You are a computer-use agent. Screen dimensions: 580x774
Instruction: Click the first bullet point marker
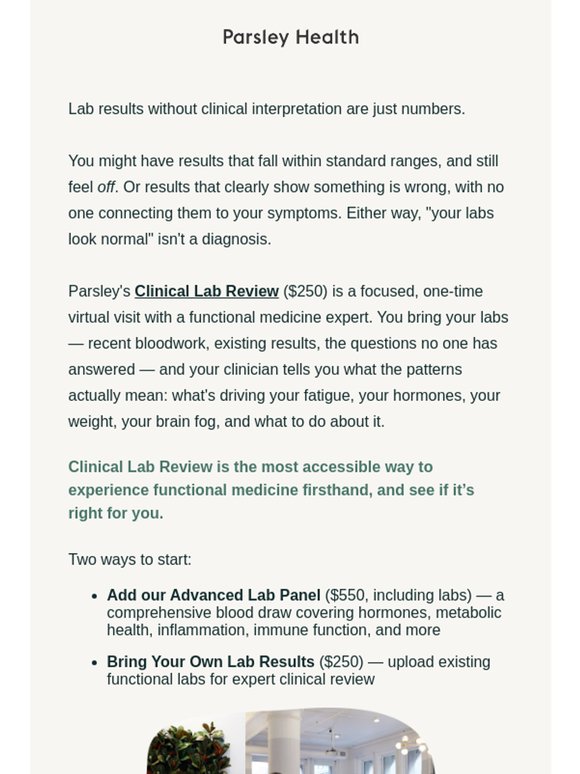[x=95, y=596]
